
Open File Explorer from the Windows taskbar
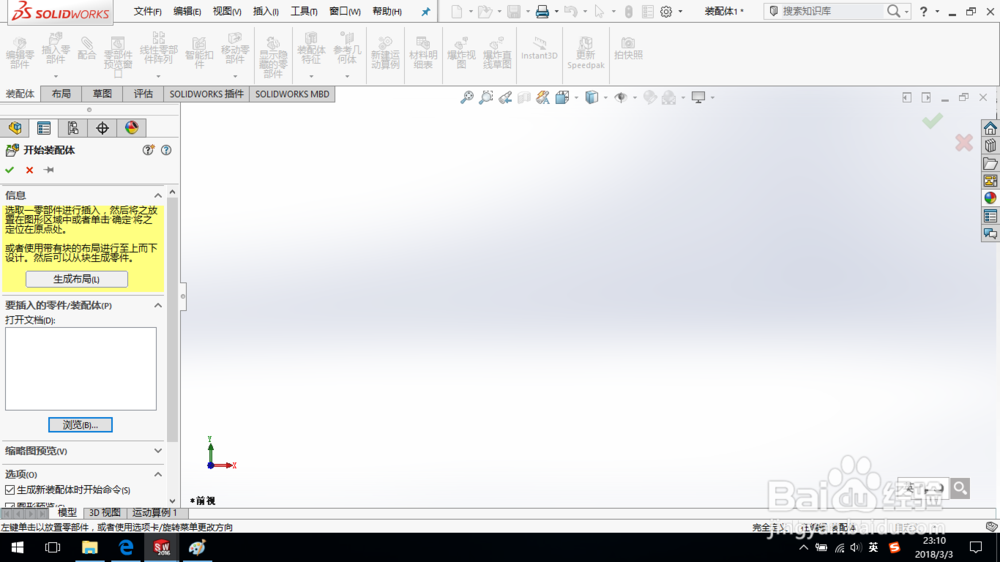coord(89,547)
